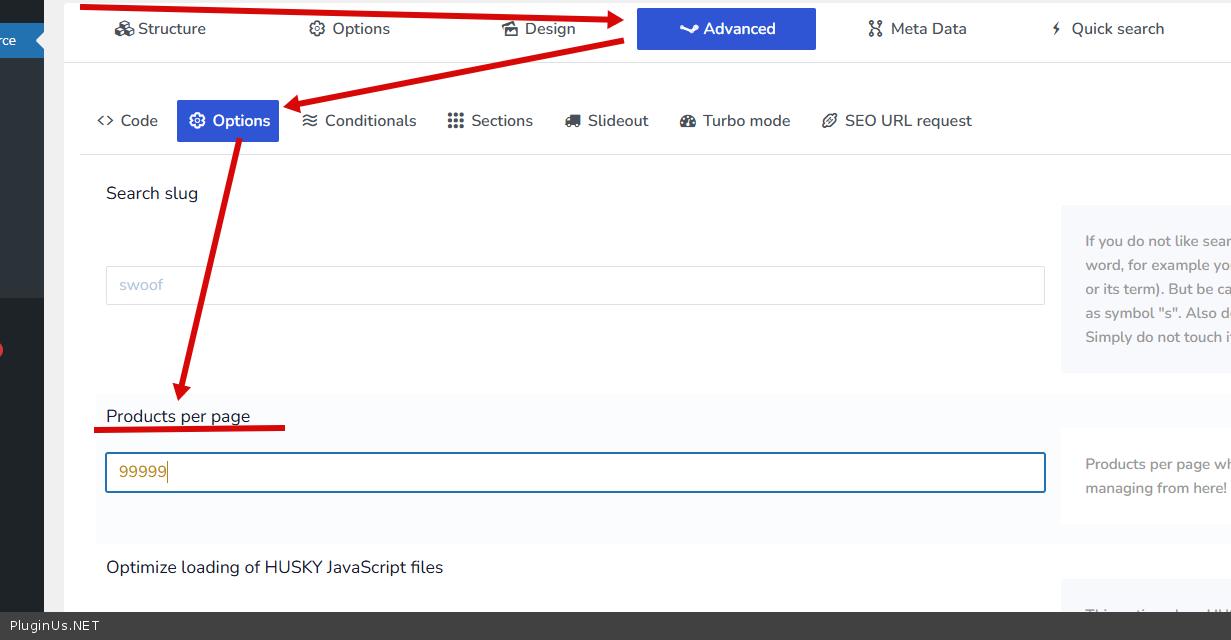Image resolution: width=1231 pixels, height=640 pixels.
Task: Click the SEO URL request link icon
Action: click(x=829, y=121)
